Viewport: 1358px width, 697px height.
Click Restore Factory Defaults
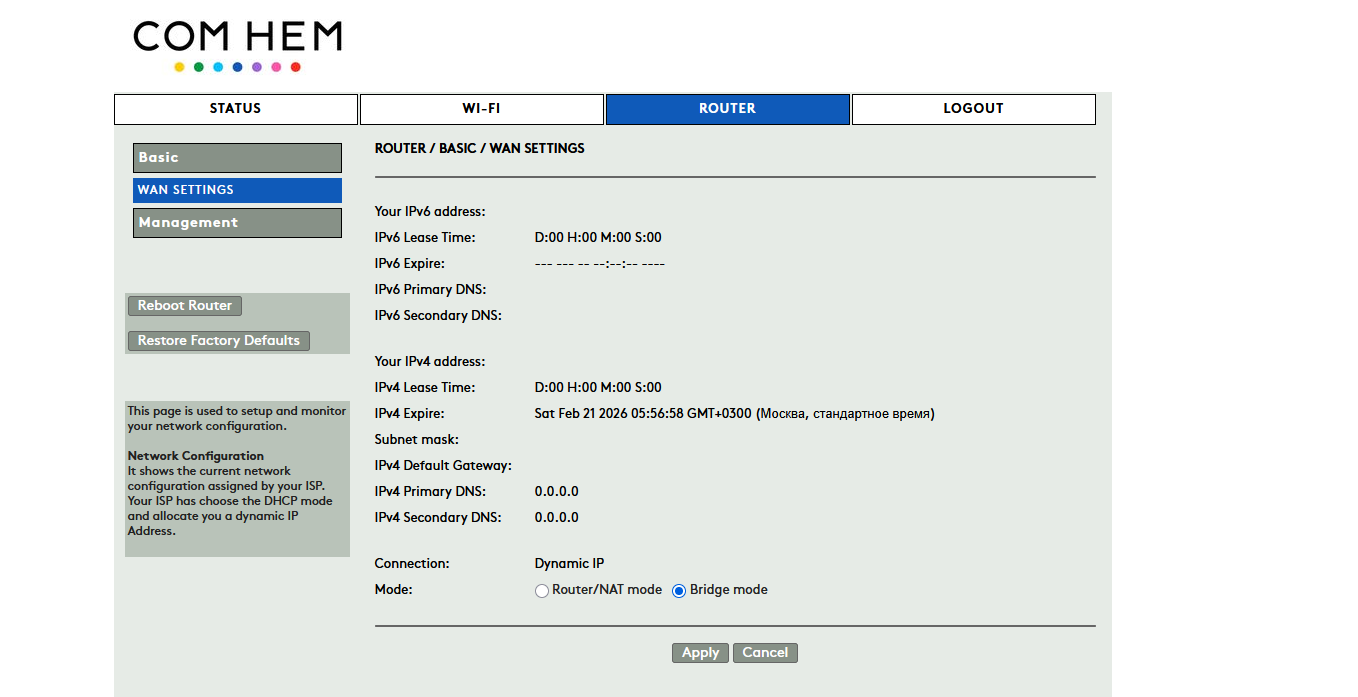pyautogui.click(x=219, y=341)
